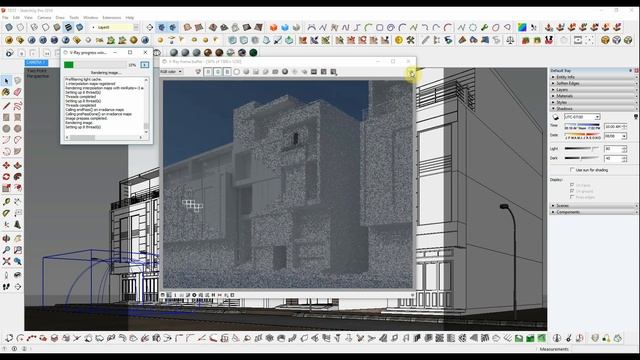Select the Line pencil tool
The width and height of the screenshot is (640, 360).
tap(7, 107)
